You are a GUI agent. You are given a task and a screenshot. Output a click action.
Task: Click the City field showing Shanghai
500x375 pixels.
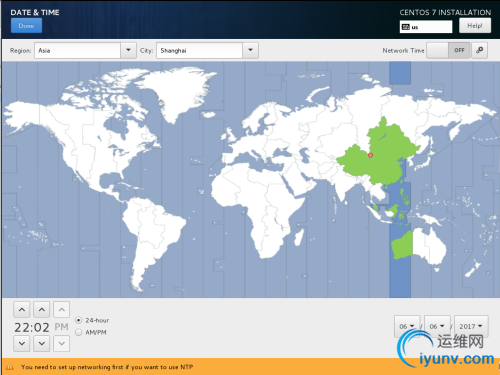pyautogui.click(x=199, y=50)
